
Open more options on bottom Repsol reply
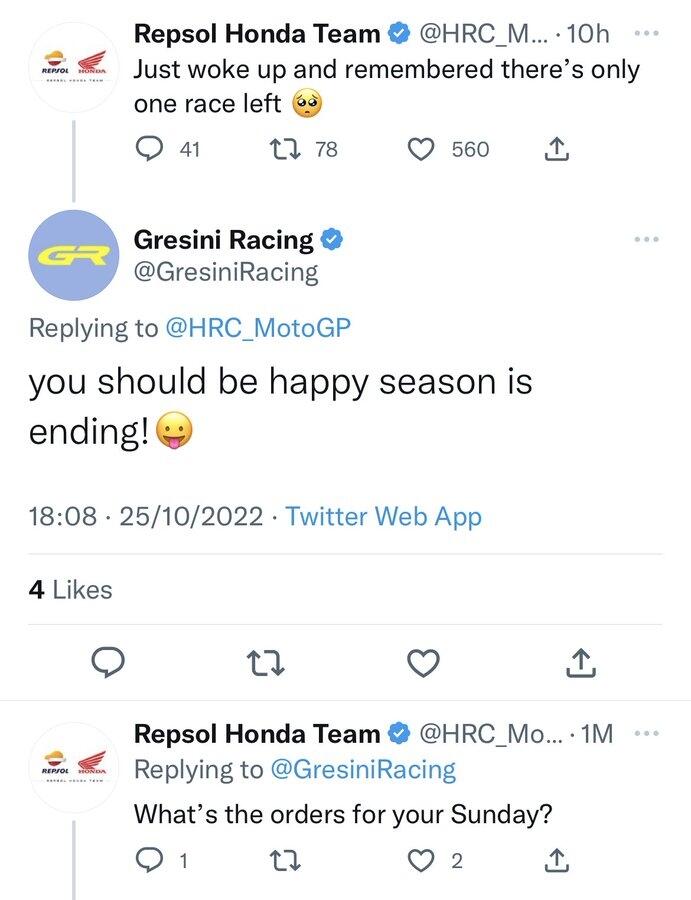[x=647, y=735]
